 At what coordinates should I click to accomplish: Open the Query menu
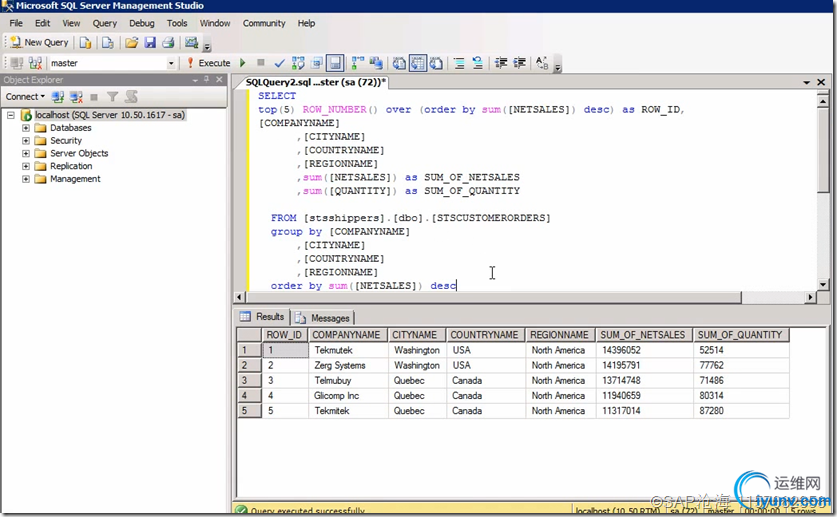[104, 23]
